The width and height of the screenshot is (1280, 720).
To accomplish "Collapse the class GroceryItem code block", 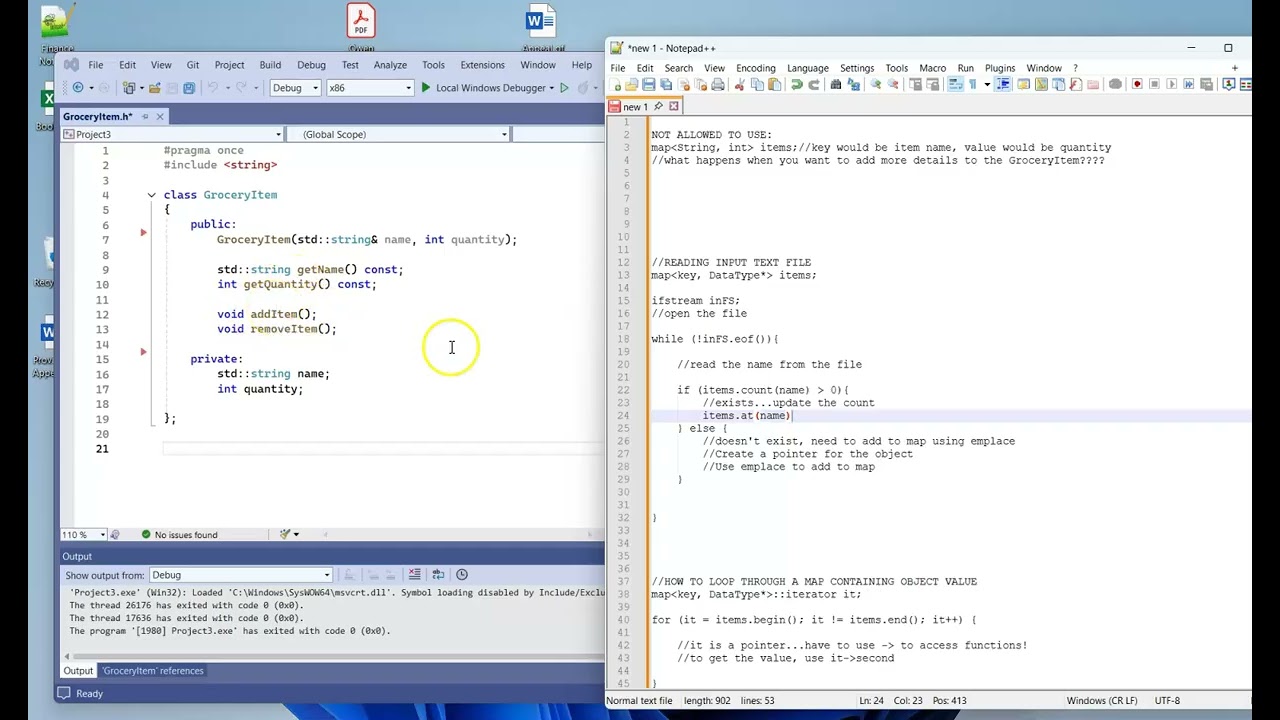I will pos(152,195).
